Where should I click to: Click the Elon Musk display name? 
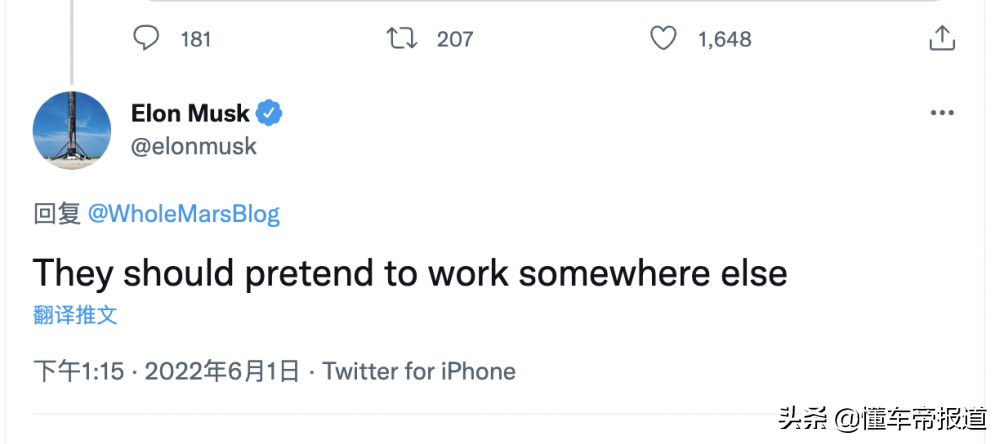[x=190, y=114]
